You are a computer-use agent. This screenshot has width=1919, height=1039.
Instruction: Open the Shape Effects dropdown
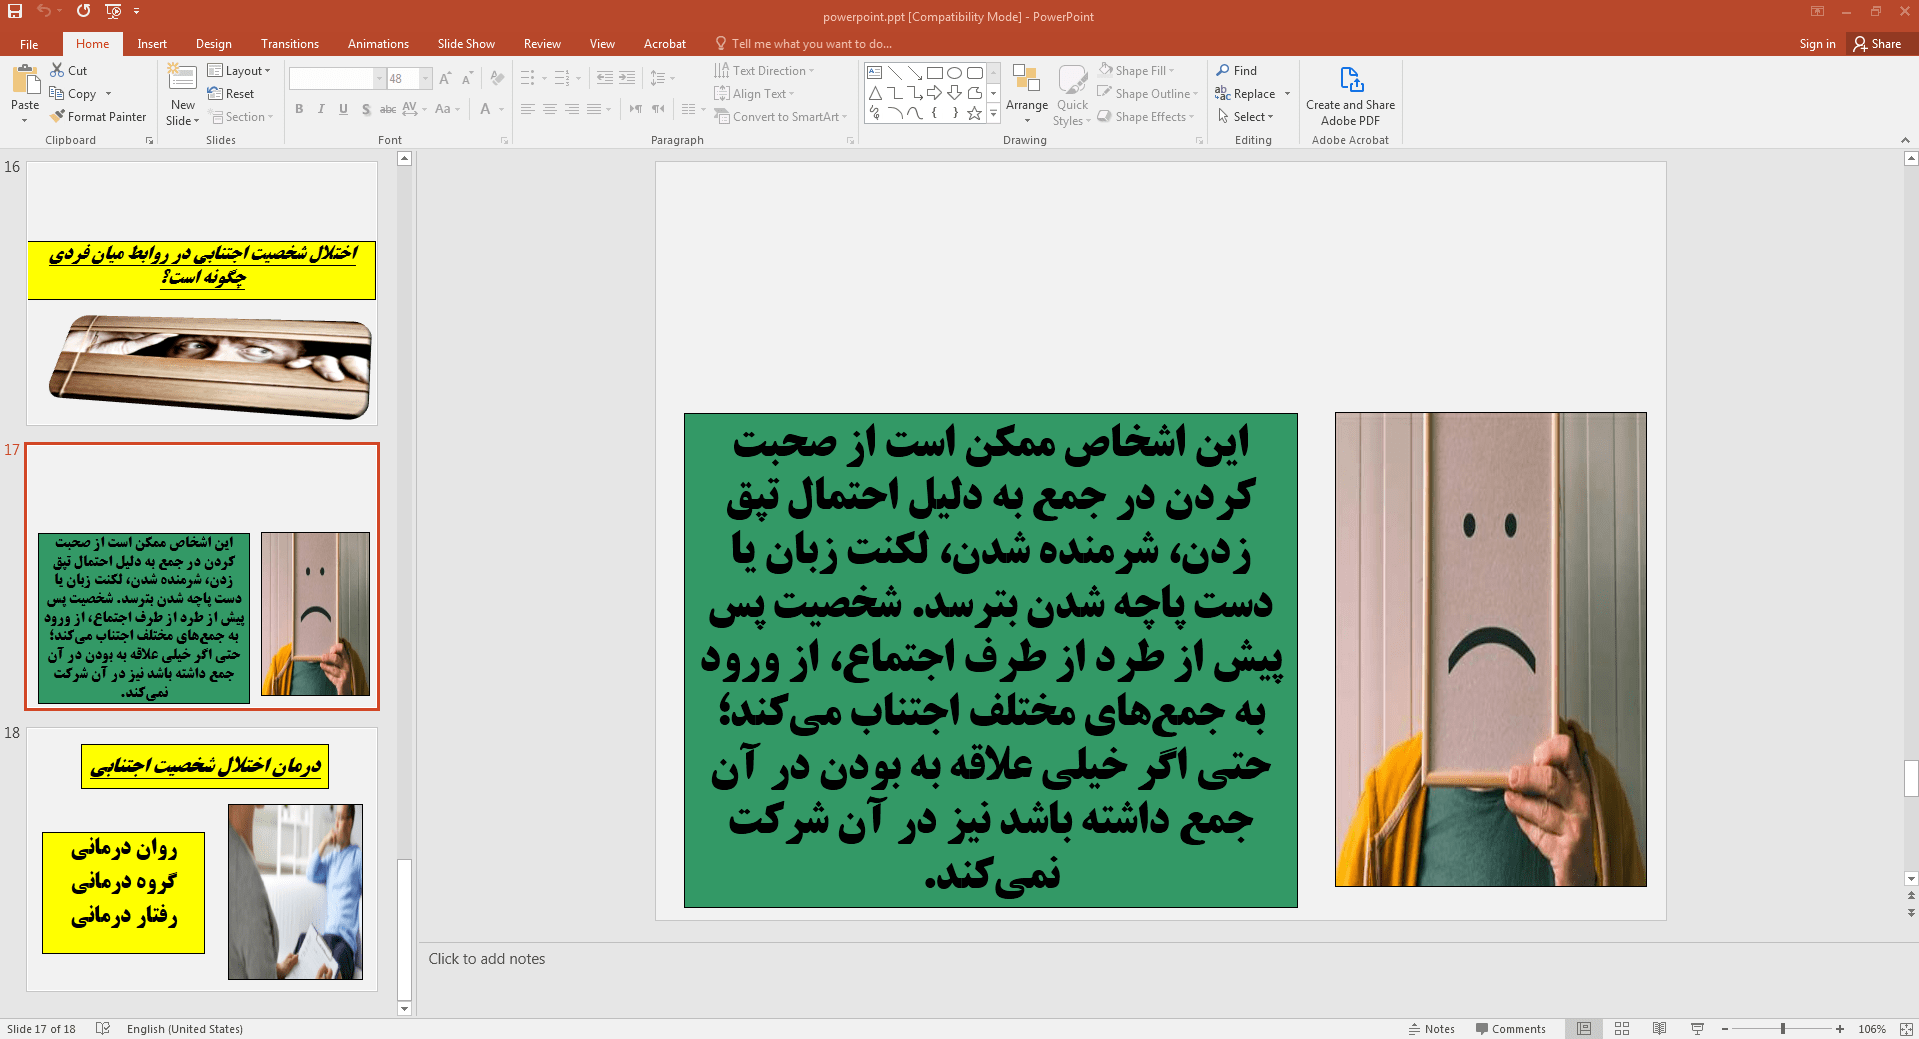point(1146,117)
